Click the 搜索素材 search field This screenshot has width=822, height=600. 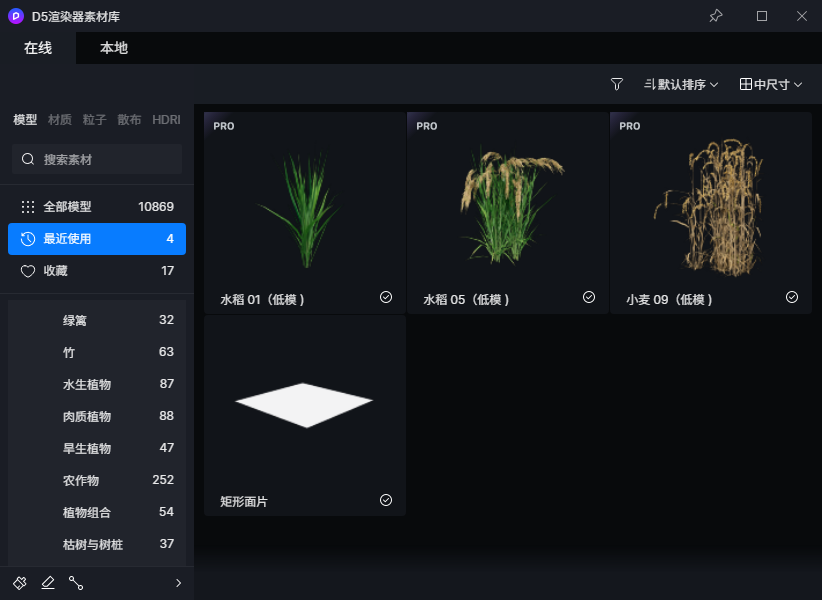97,159
